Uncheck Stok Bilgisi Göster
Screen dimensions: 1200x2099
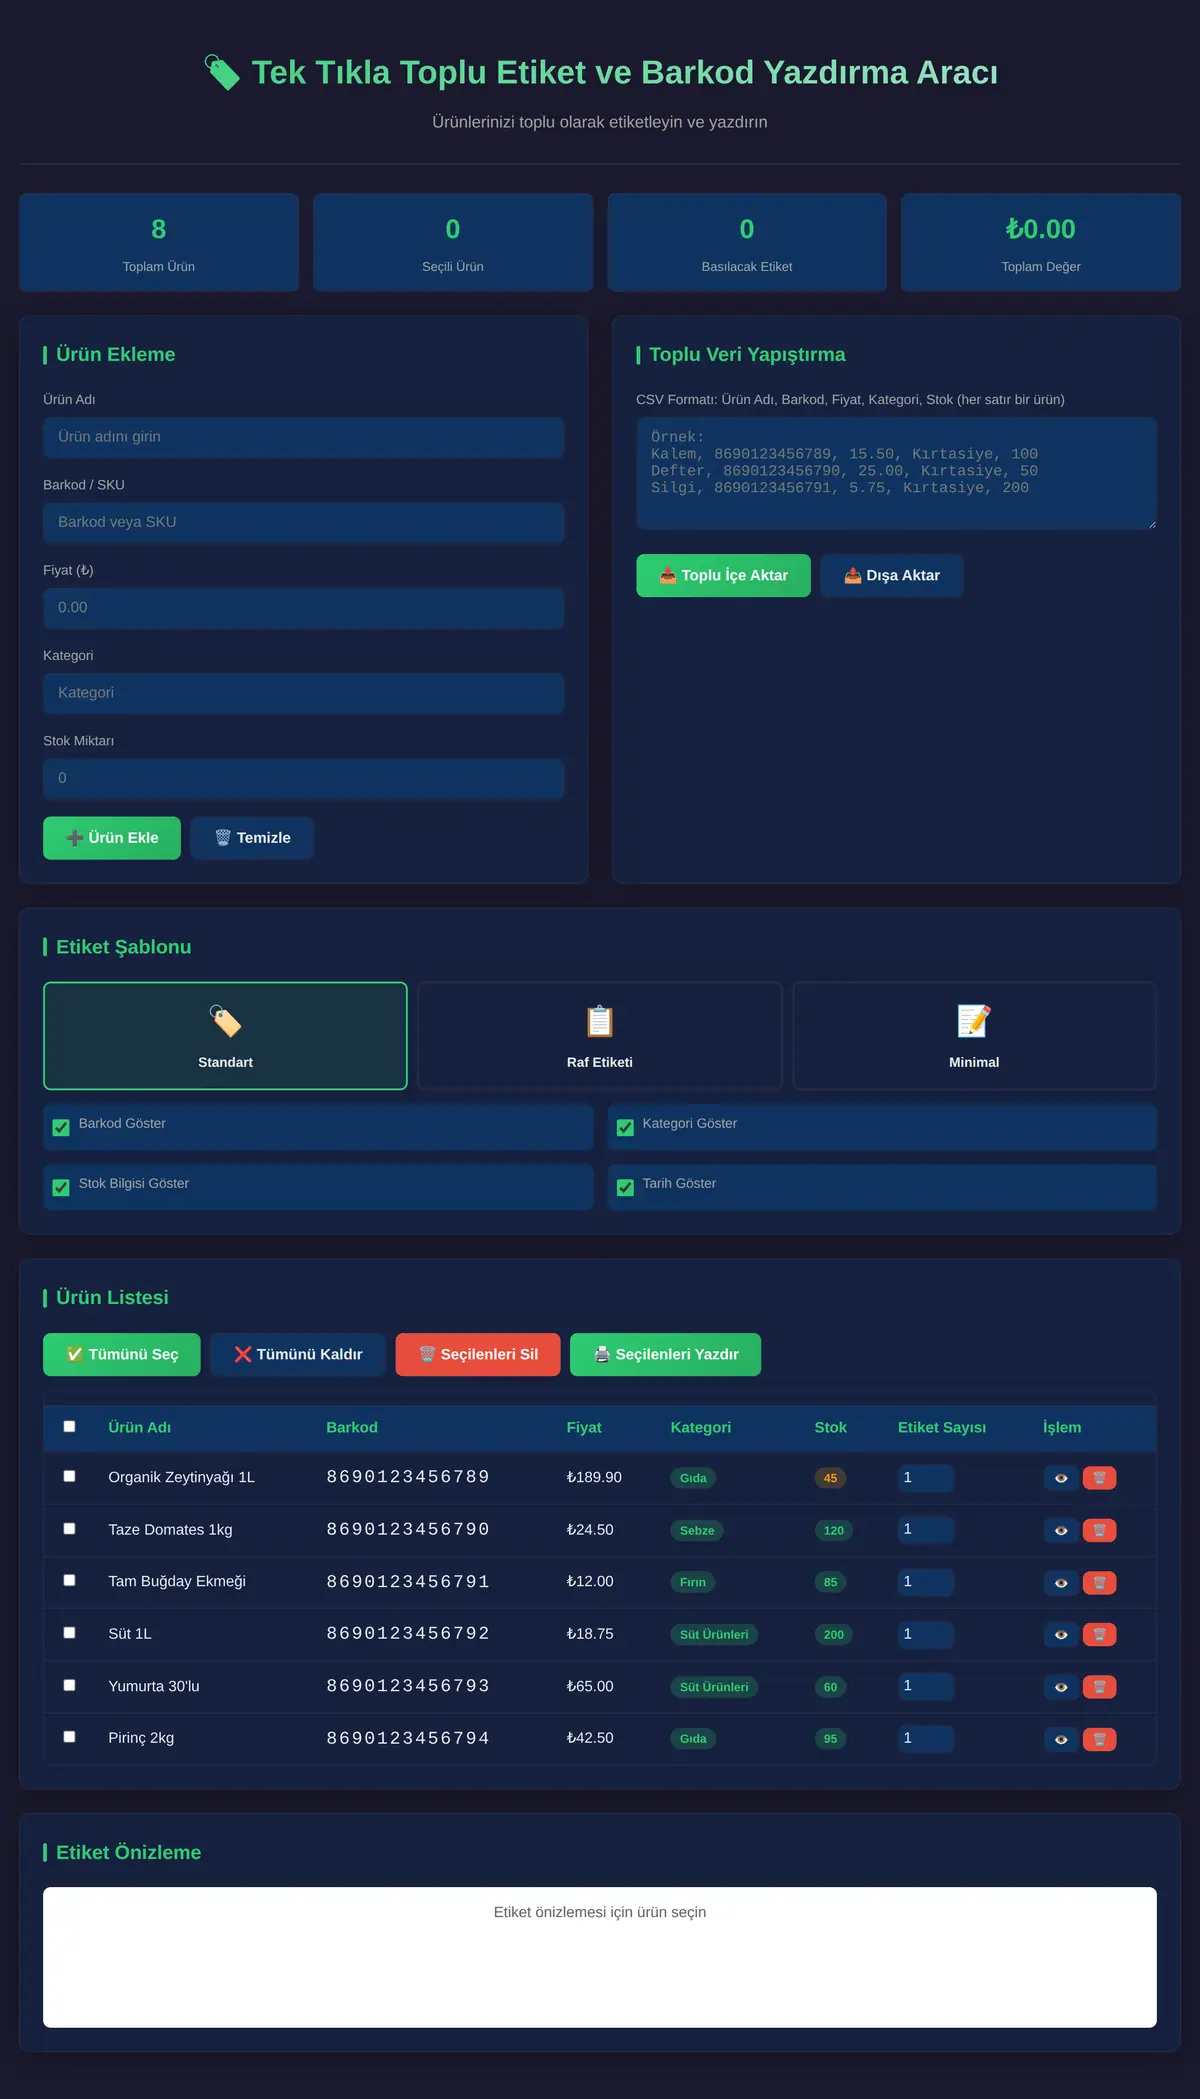click(x=61, y=1187)
